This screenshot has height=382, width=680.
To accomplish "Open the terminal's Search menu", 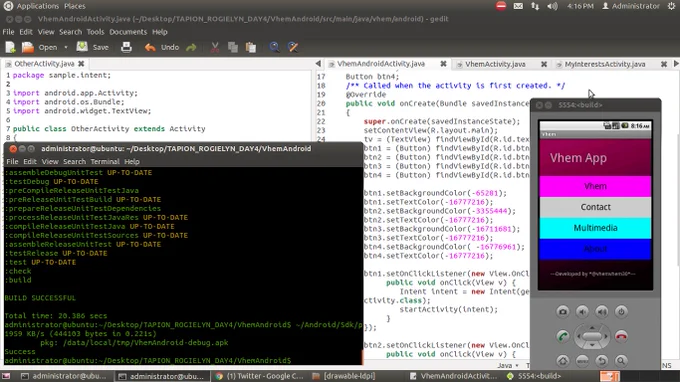I will coord(75,161).
